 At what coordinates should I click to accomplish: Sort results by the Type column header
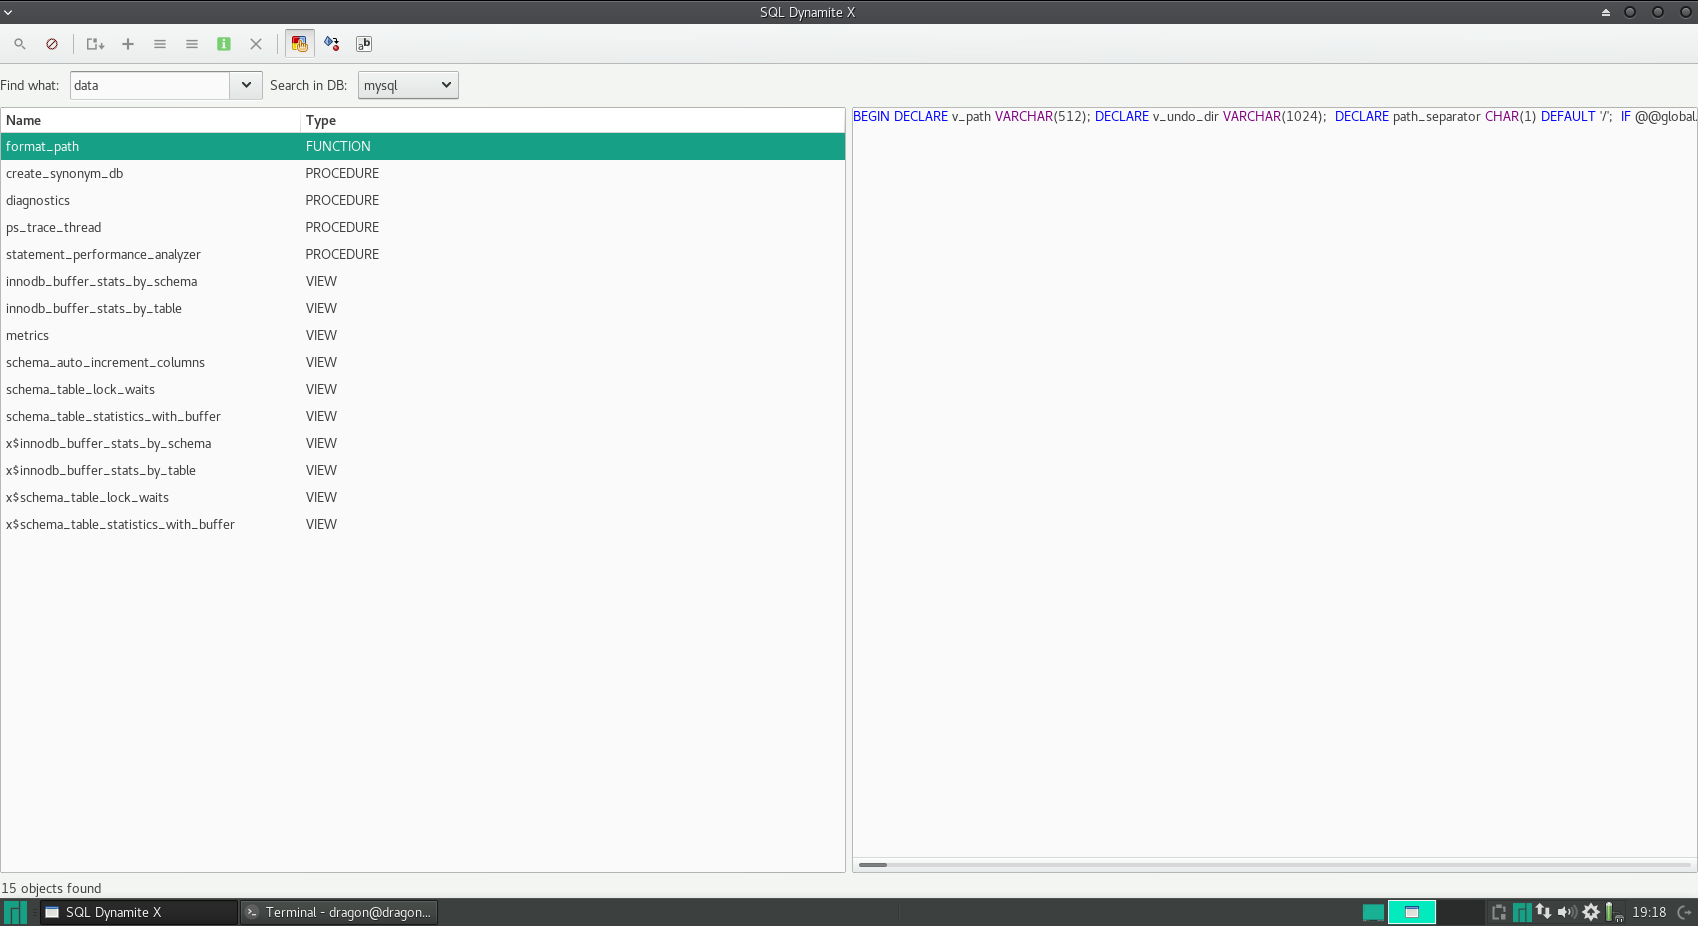(321, 120)
